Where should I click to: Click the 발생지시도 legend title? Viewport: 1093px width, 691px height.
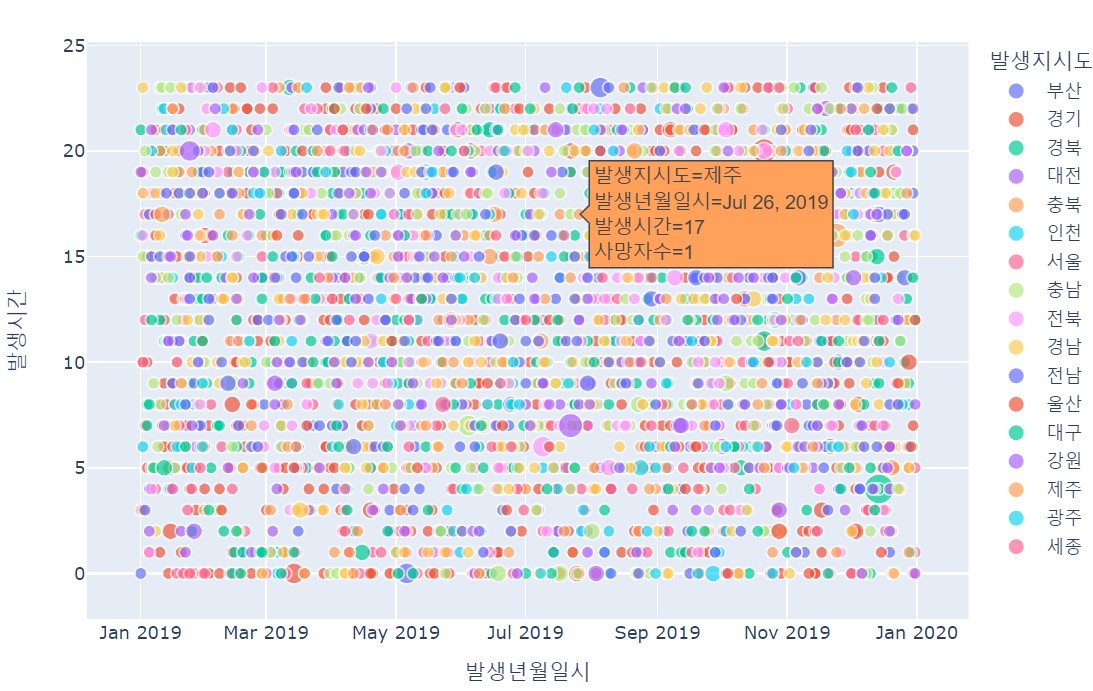tap(1041, 61)
